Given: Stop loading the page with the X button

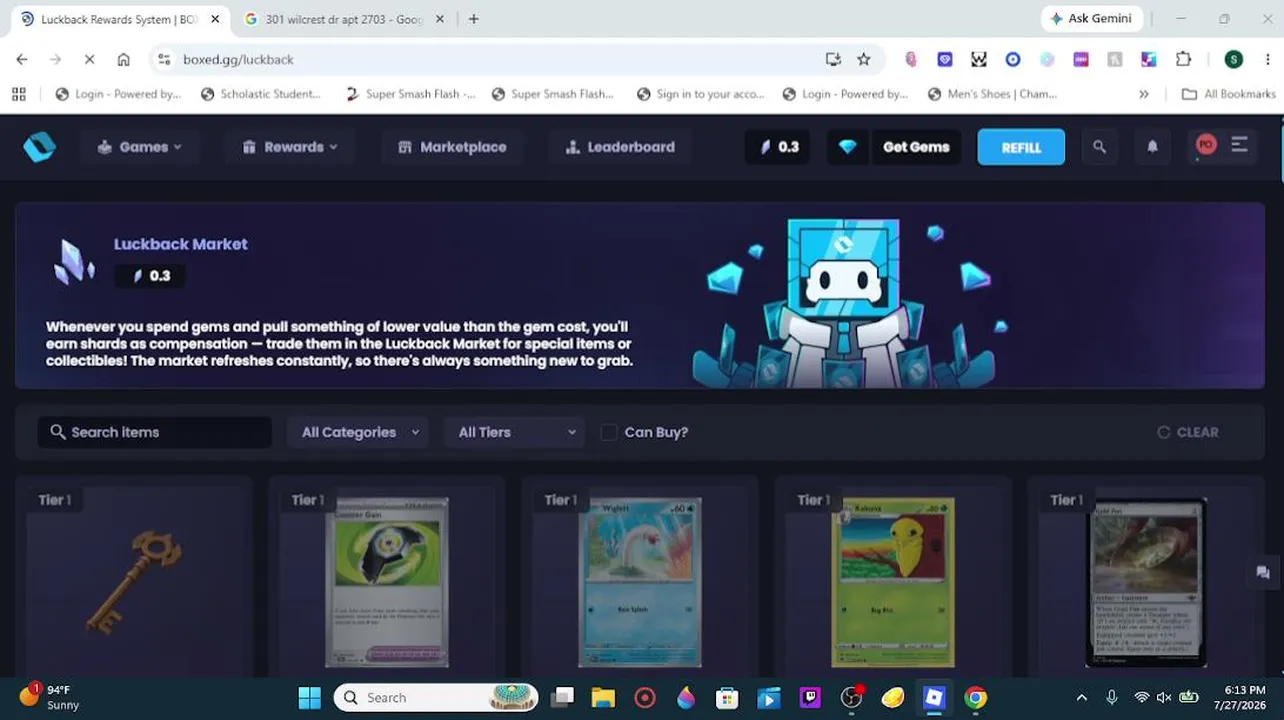Looking at the screenshot, I should pos(89,60).
